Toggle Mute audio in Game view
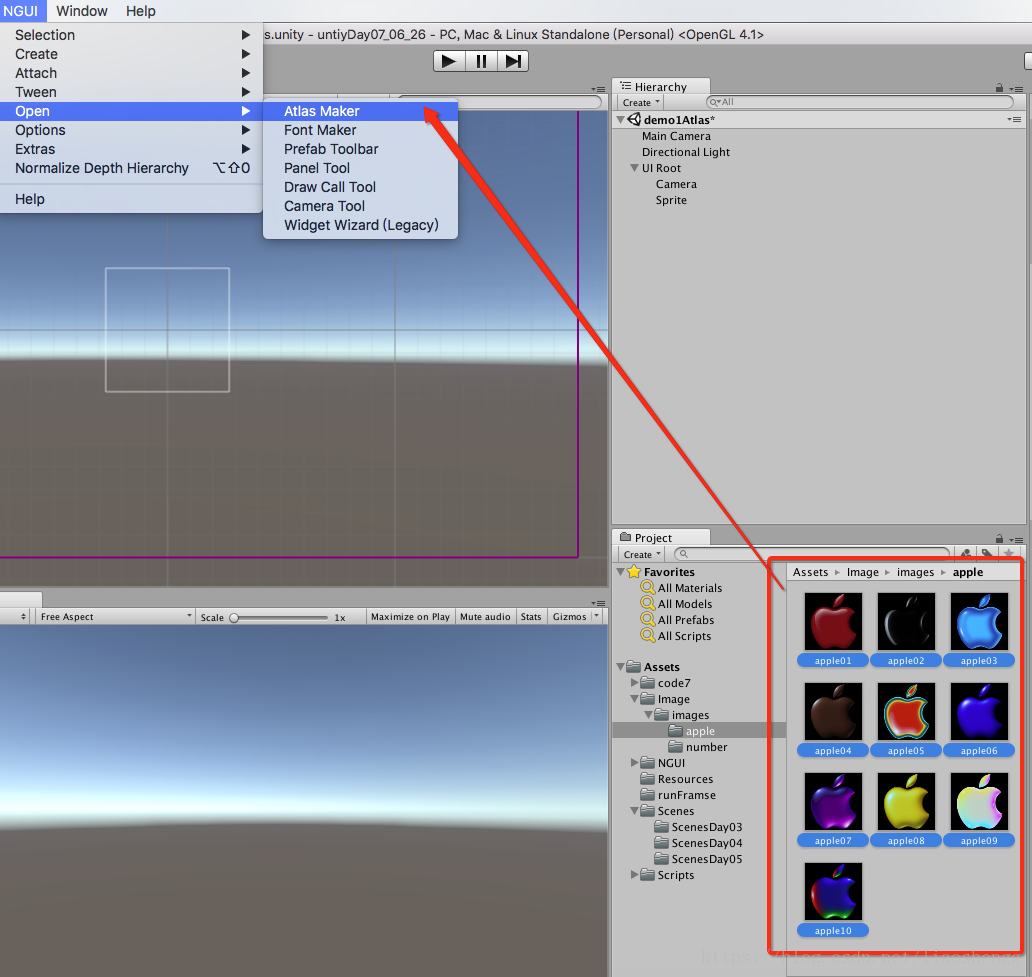1032x977 pixels. 485,617
